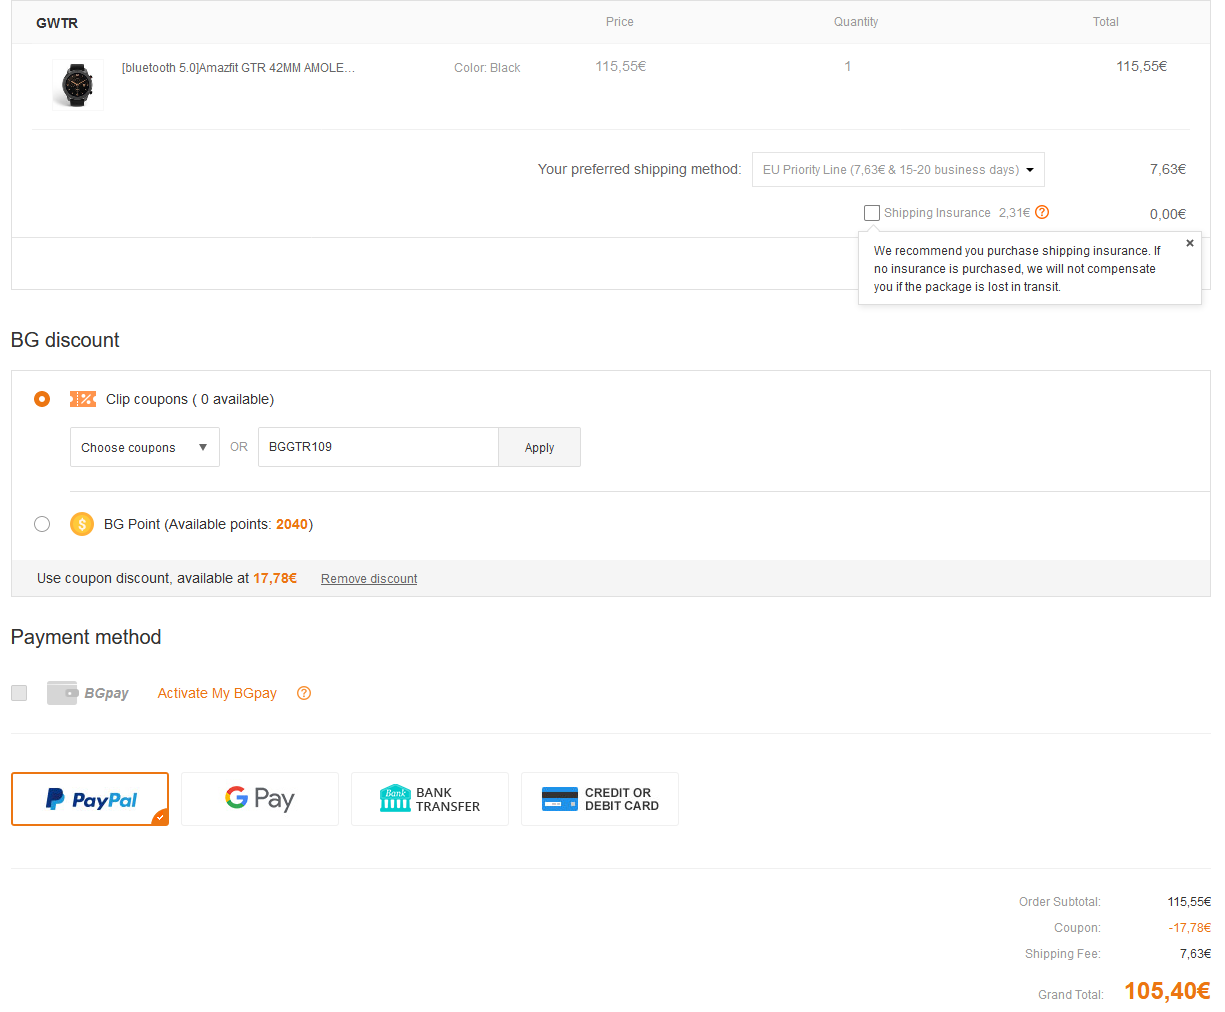This screenshot has height=1012, width=1225.
Task: Select the Clip coupons radio button
Action: pyautogui.click(x=42, y=399)
